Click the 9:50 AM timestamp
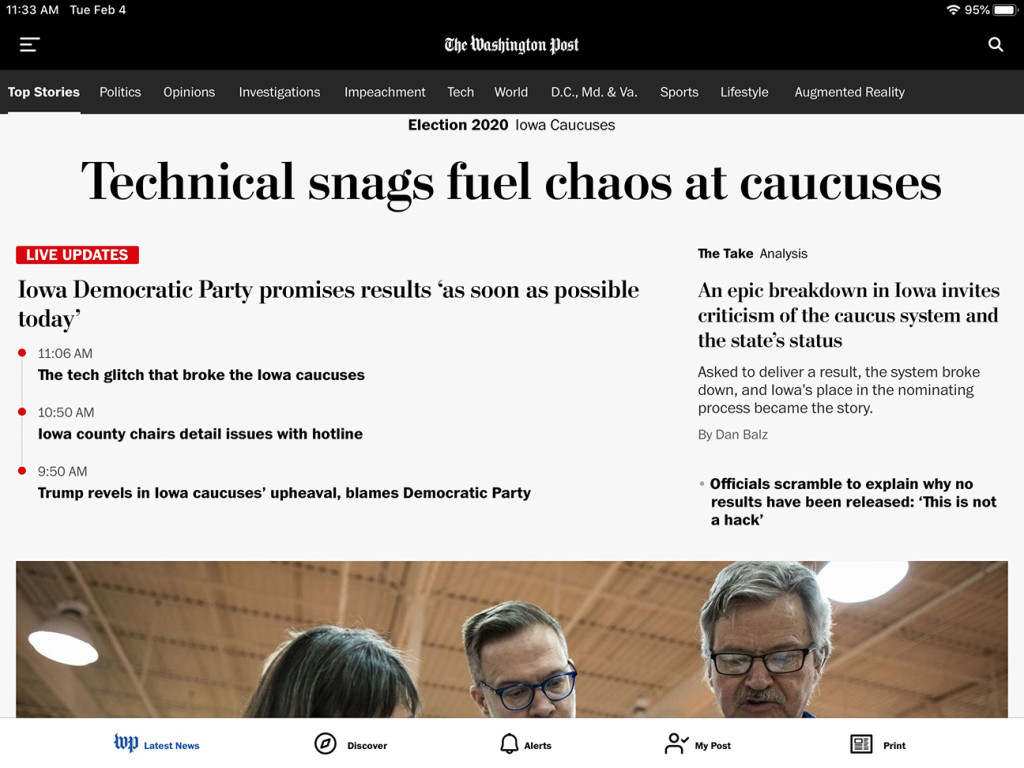Viewport: 1024px width, 768px height. coord(62,471)
